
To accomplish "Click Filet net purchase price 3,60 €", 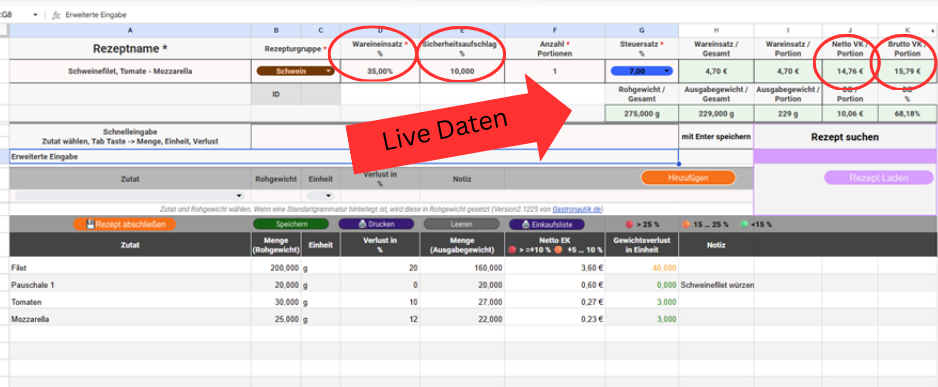I will [x=591, y=268].
